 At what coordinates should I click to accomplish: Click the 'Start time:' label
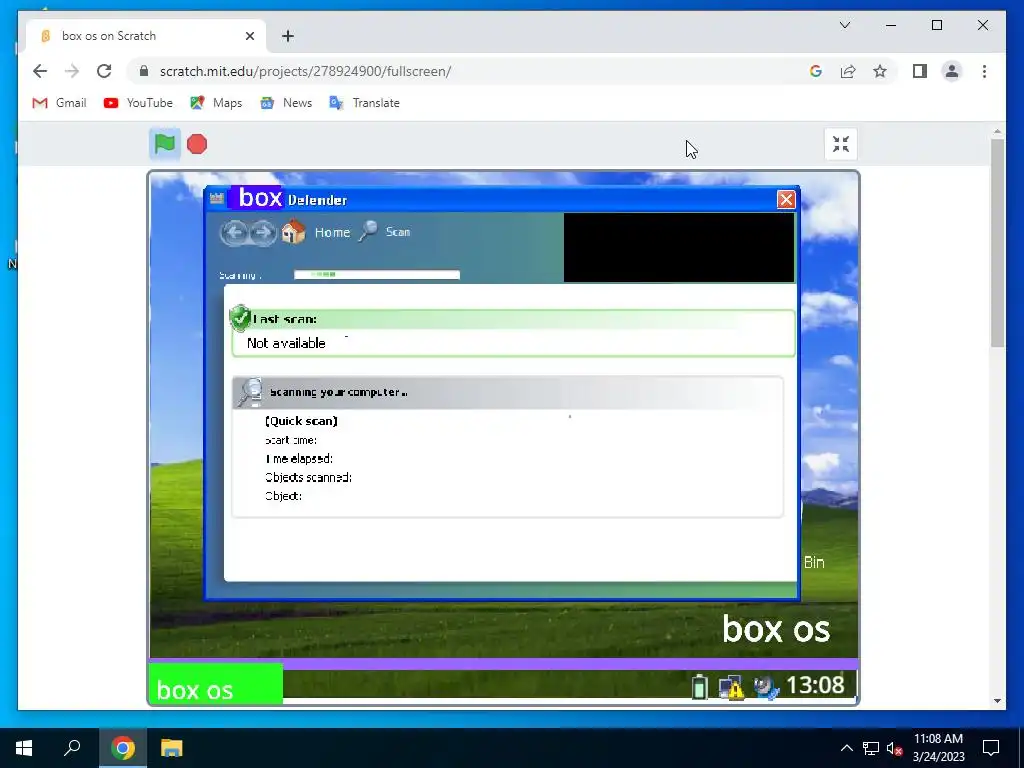tap(291, 440)
